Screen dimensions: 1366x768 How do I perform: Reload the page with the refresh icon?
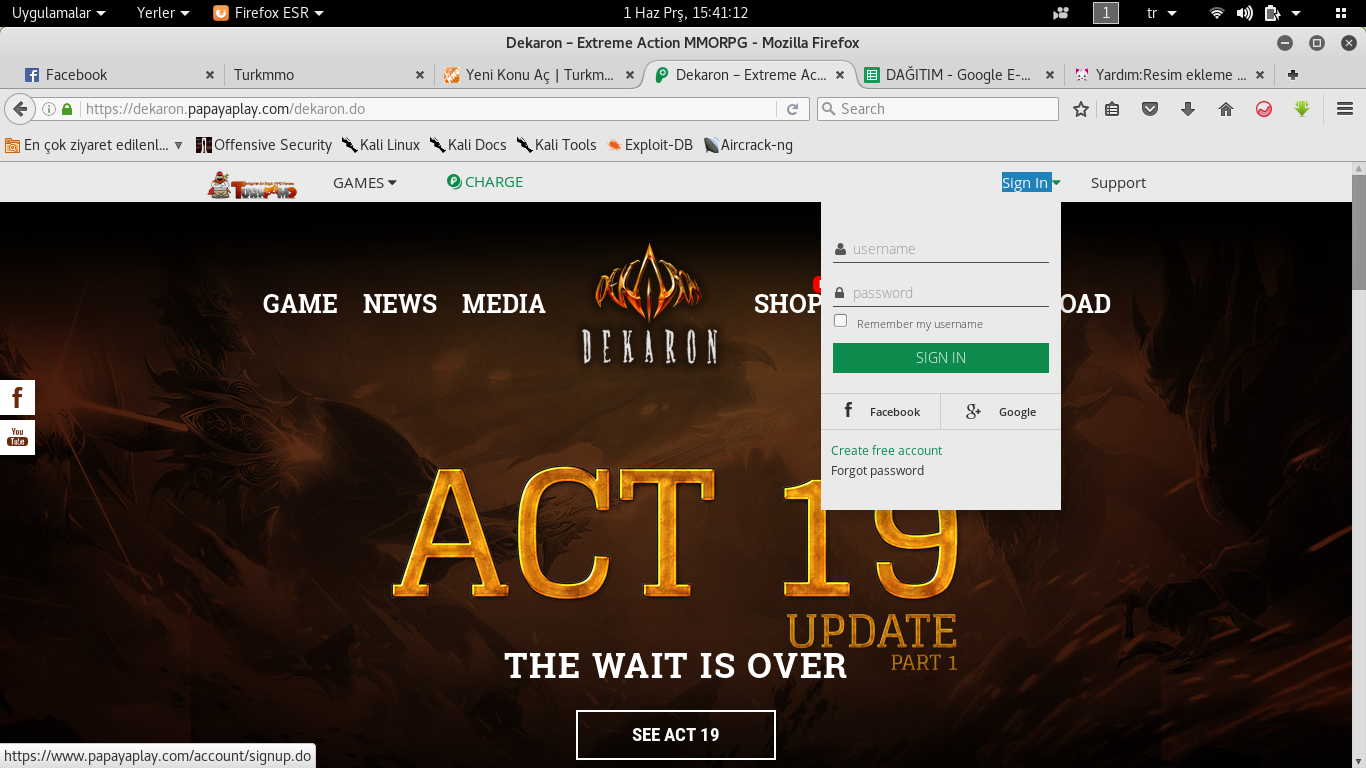(792, 109)
